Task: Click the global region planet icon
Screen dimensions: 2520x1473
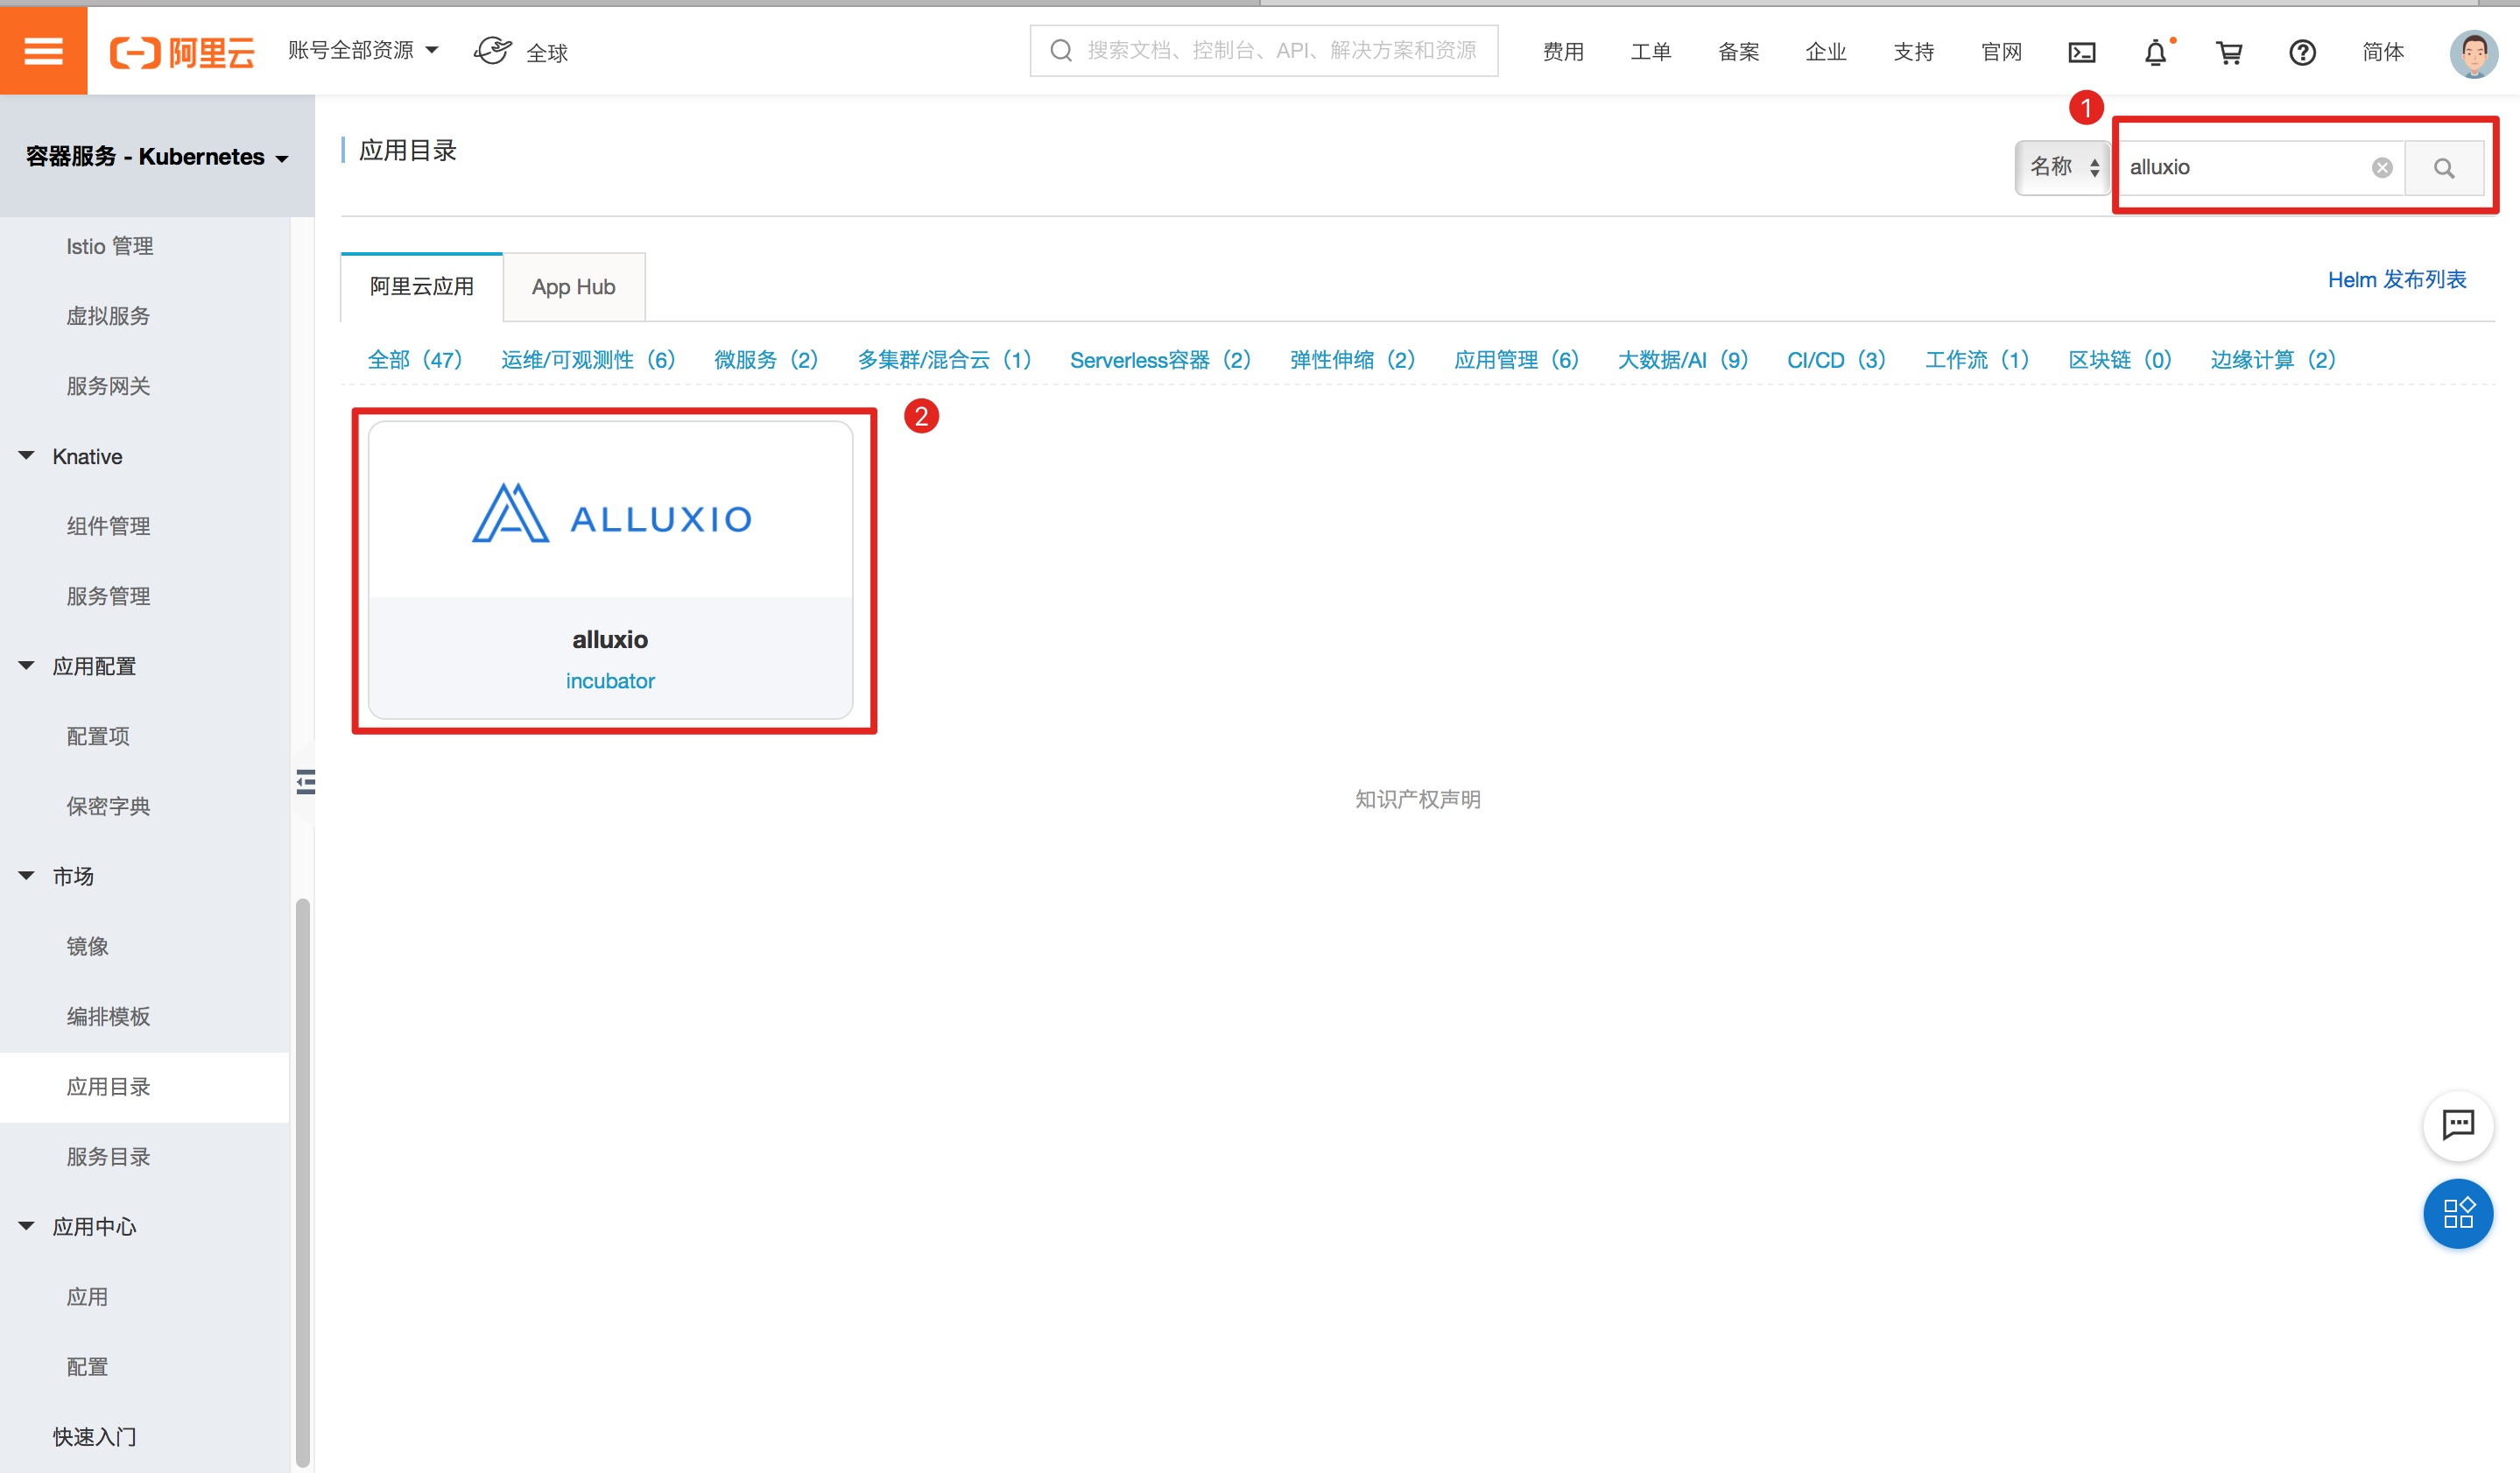Action: (x=492, y=50)
